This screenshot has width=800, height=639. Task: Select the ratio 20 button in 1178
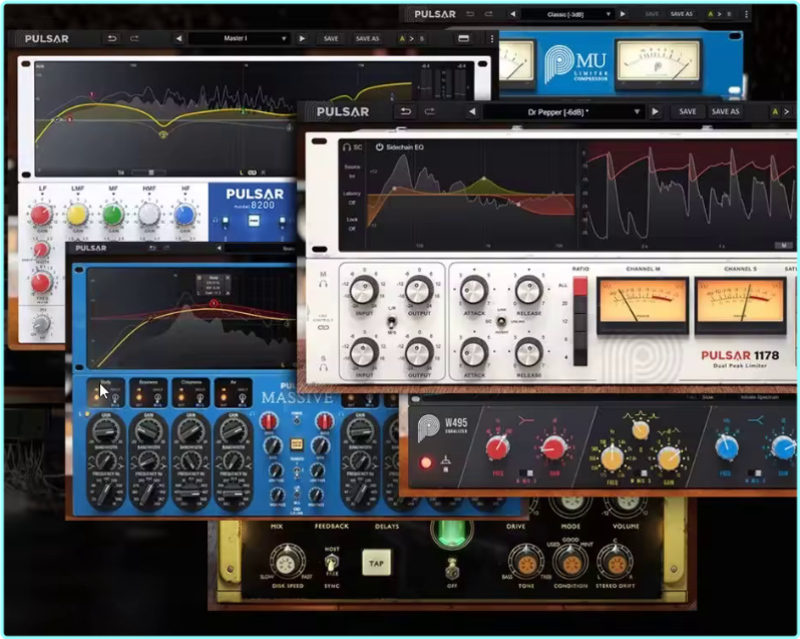pyautogui.click(x=580, y=304)
